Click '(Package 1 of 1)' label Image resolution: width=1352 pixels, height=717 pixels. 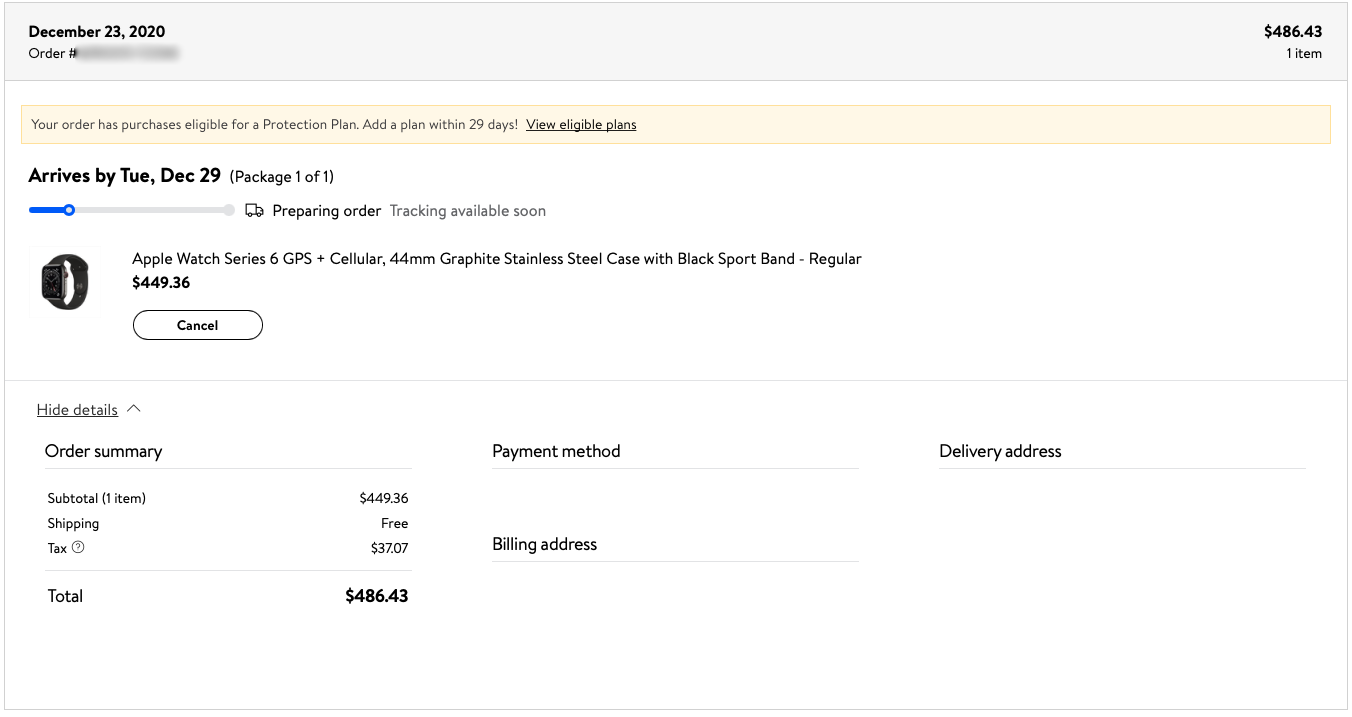tap(282, 177)
